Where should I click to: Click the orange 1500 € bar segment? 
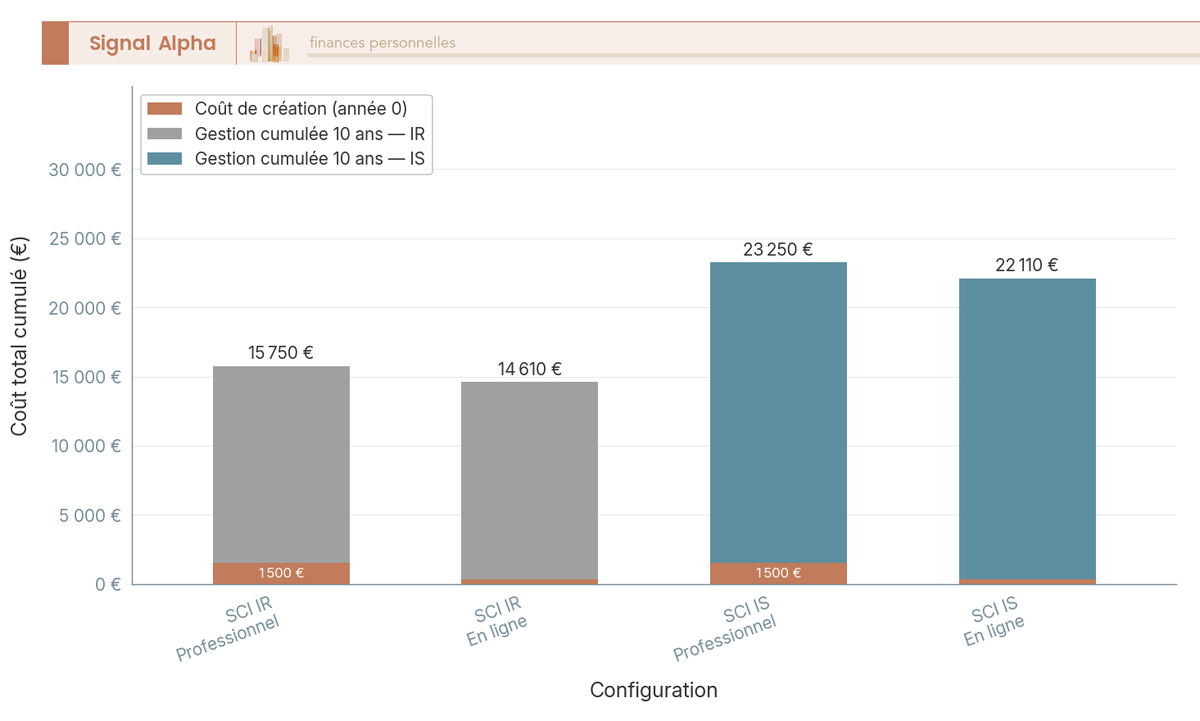pos(280,571)
